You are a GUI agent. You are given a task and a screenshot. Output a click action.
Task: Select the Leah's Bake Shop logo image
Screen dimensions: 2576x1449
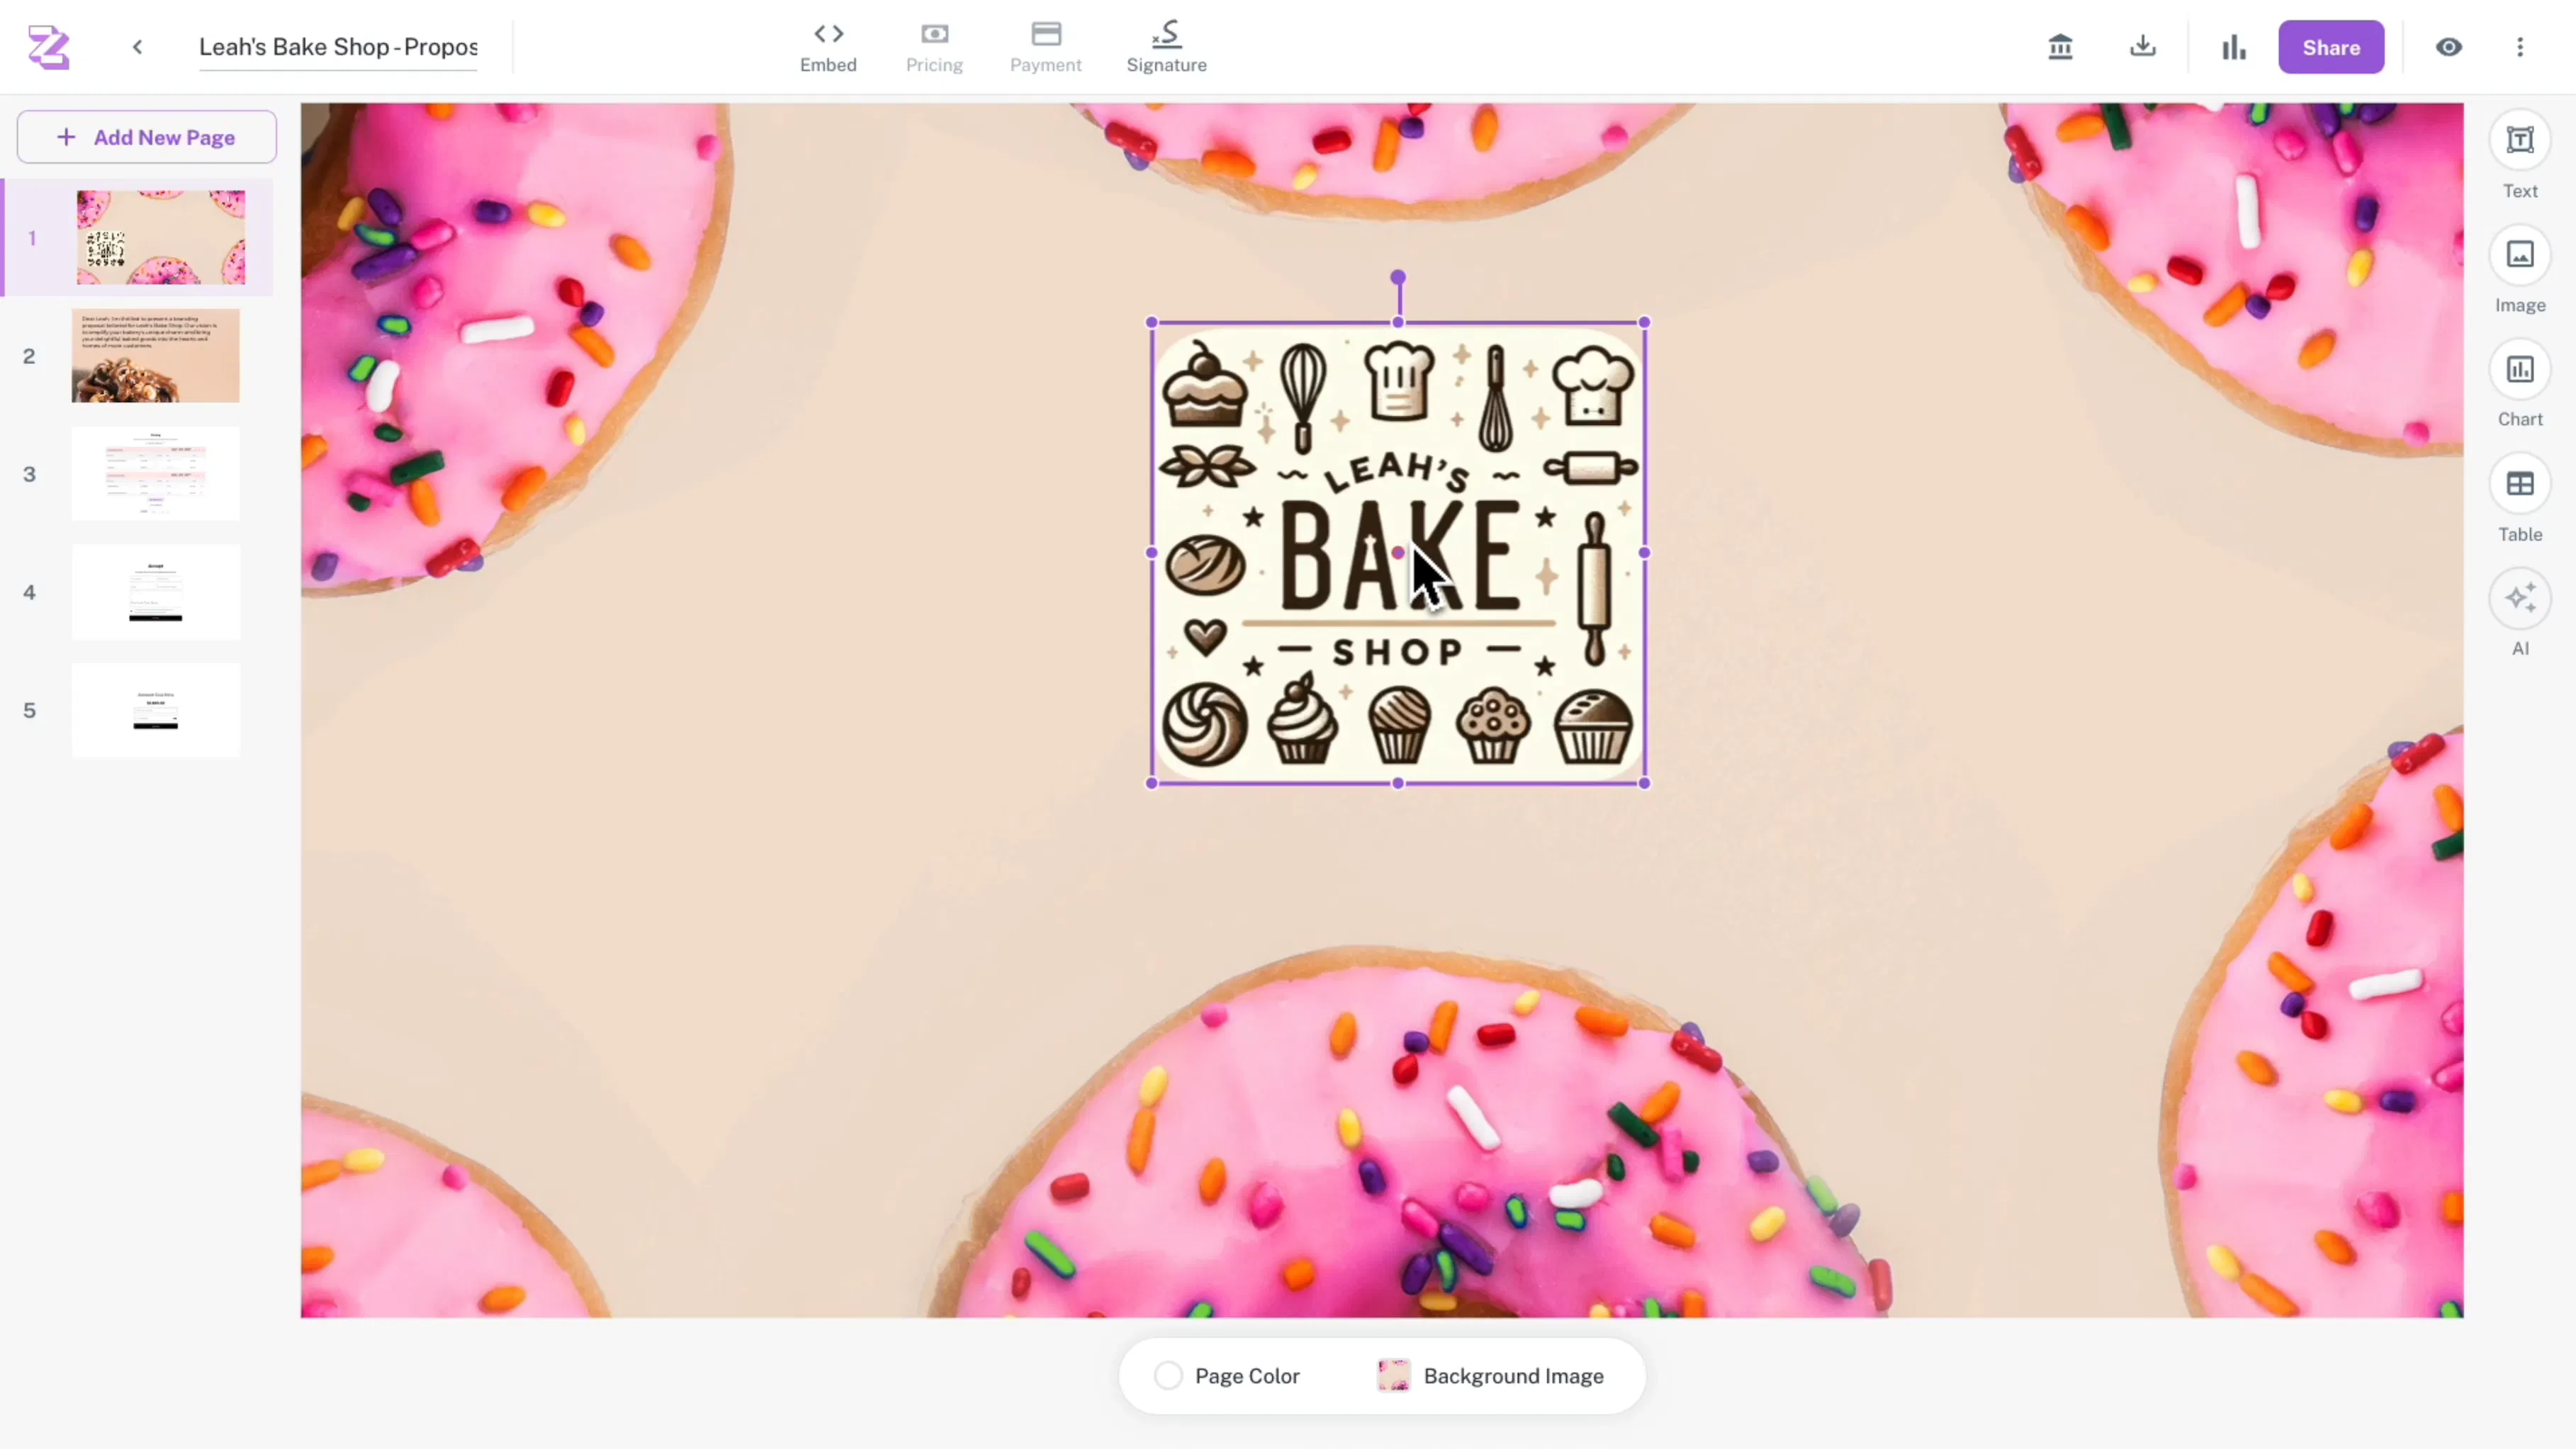pos(1398,553)
